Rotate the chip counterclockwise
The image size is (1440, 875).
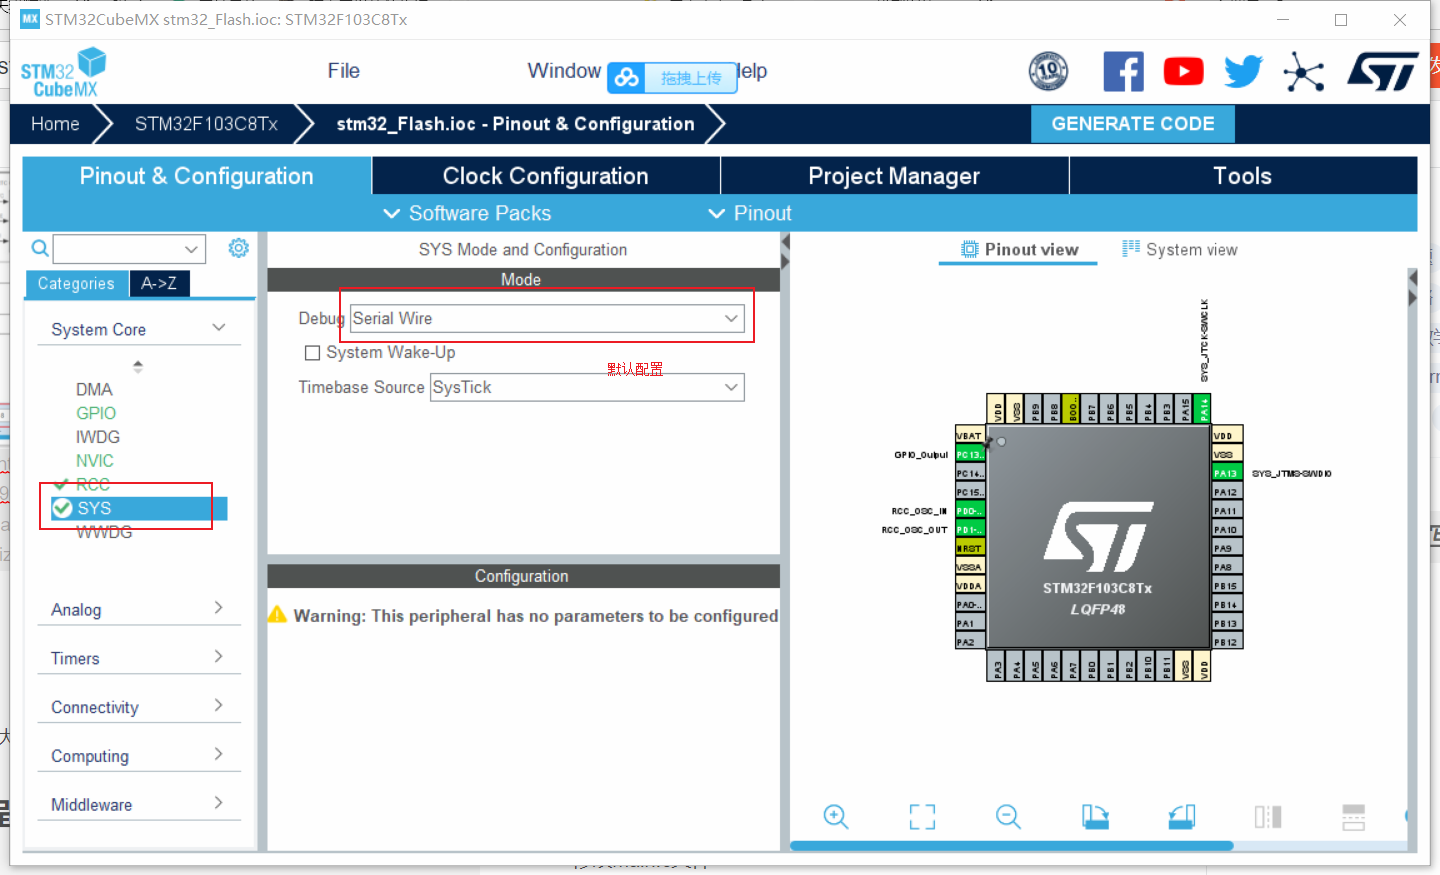tap(1181, 817)
